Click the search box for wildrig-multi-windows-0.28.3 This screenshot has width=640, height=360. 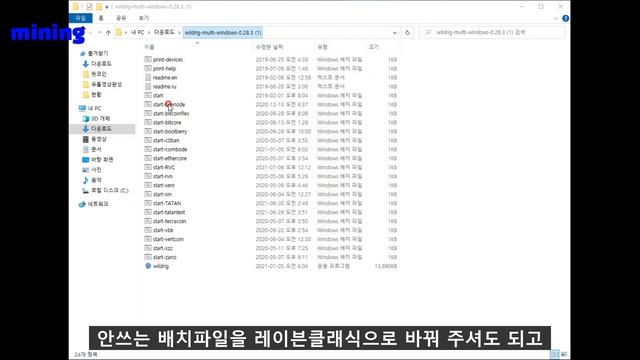pos(492,32)
